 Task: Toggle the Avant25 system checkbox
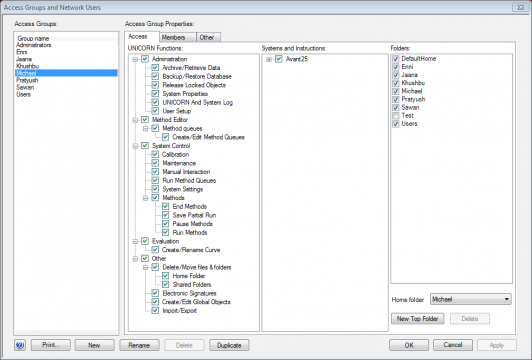click(279, 59)
